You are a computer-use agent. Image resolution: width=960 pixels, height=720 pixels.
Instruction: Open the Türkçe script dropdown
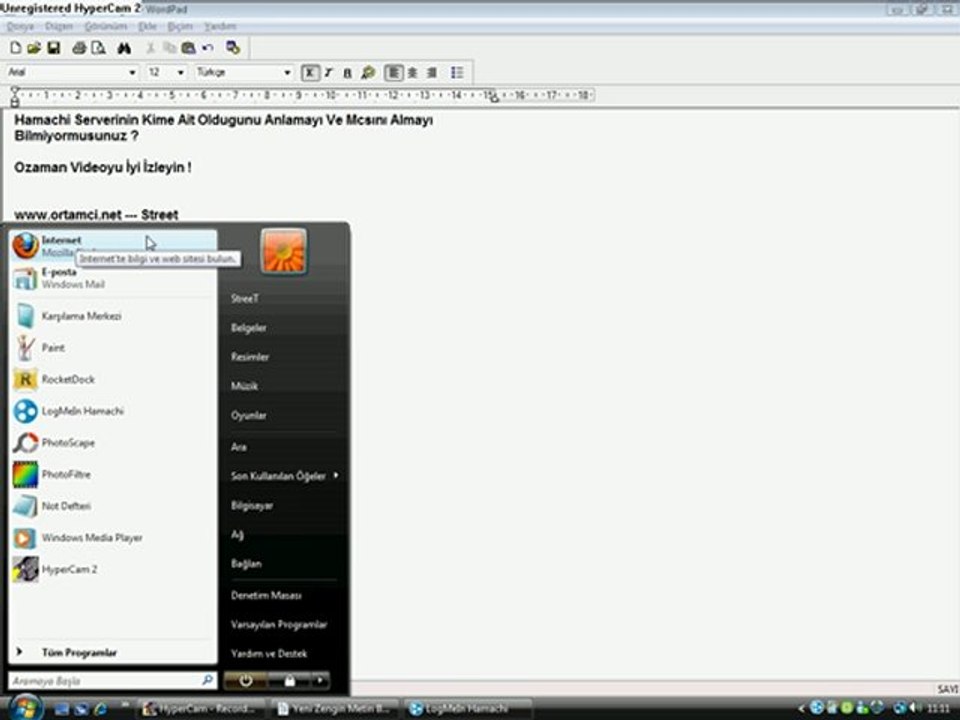click(287, 72)
